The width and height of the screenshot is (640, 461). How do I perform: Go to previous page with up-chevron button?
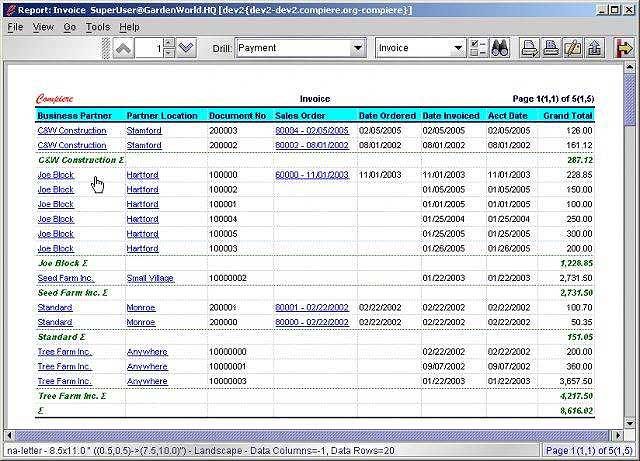(x=123, y=49)
